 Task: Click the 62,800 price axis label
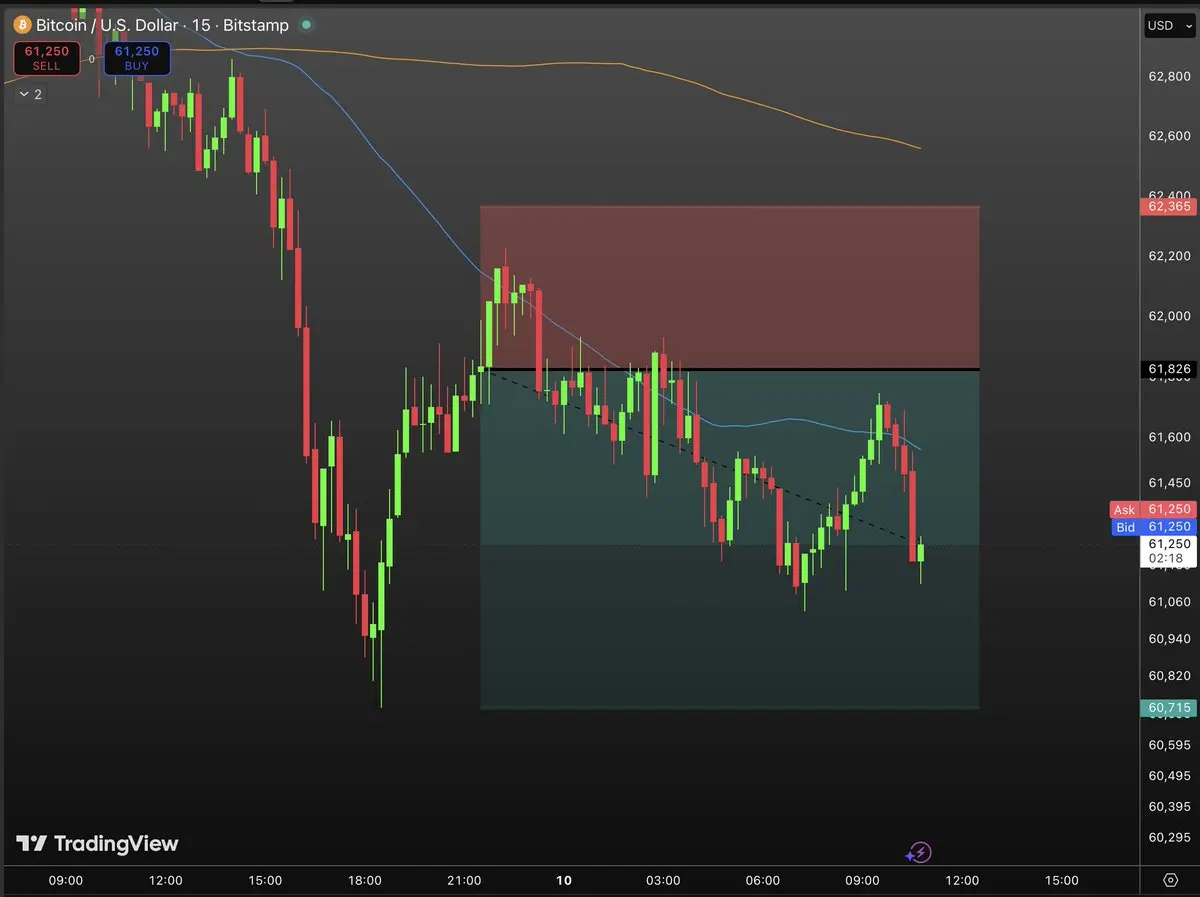pyautogui.click(x=1169, y=76)
